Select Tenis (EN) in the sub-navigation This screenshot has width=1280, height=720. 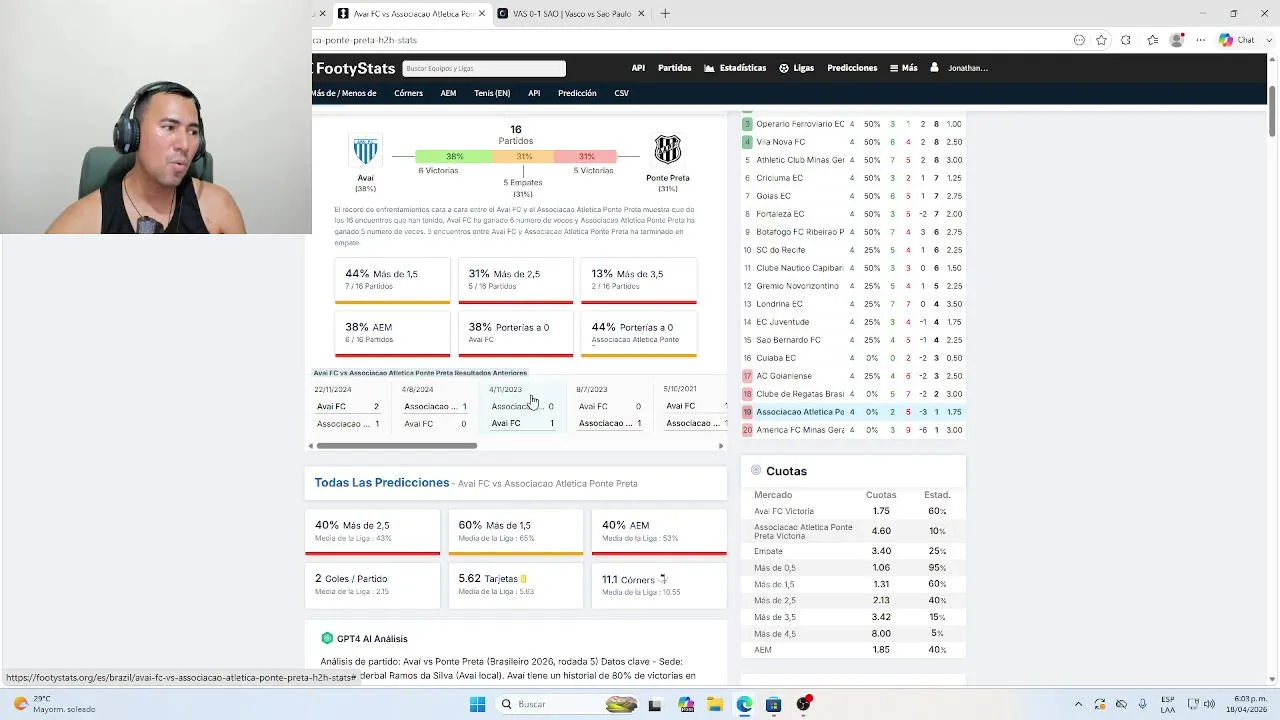492,93
